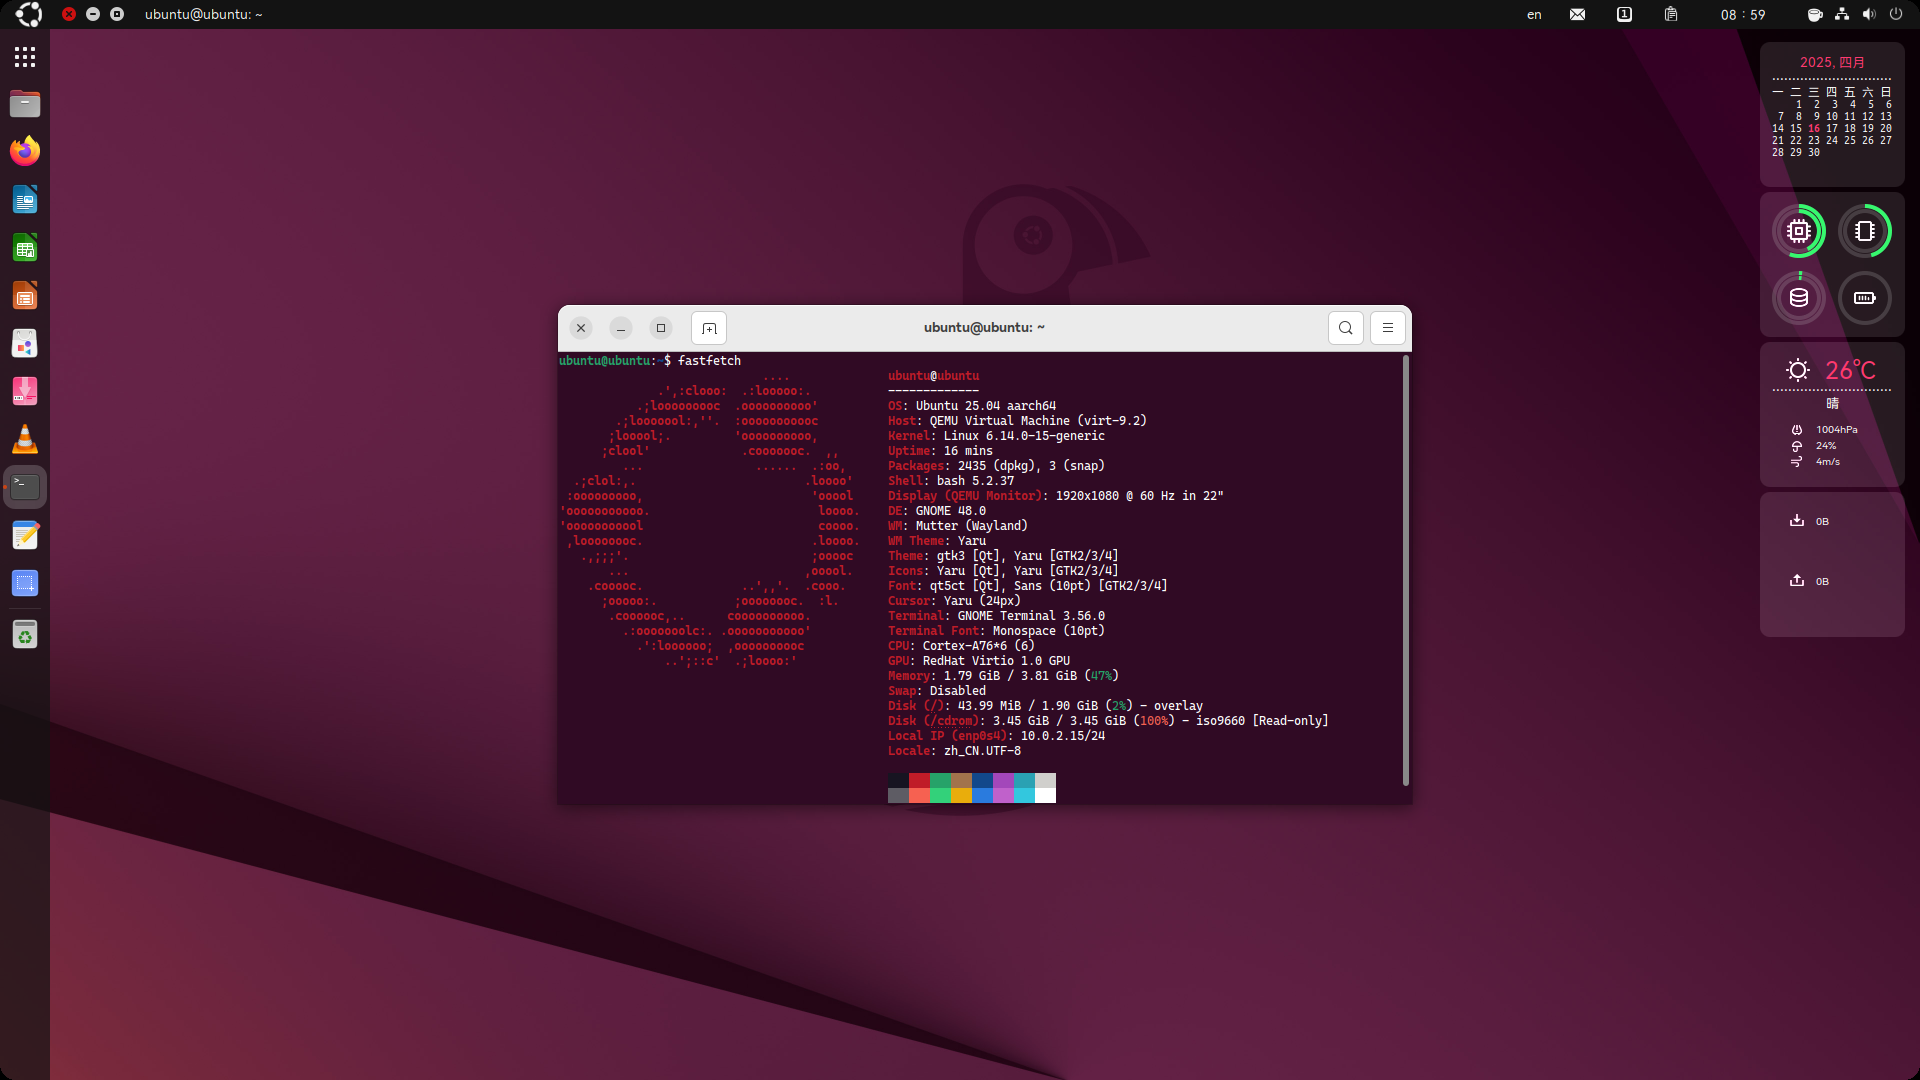Image resolution: width=1920 pixels, height=1080 pixels.
Task: Click the 24% humidity value
Action: (1826, 446)
